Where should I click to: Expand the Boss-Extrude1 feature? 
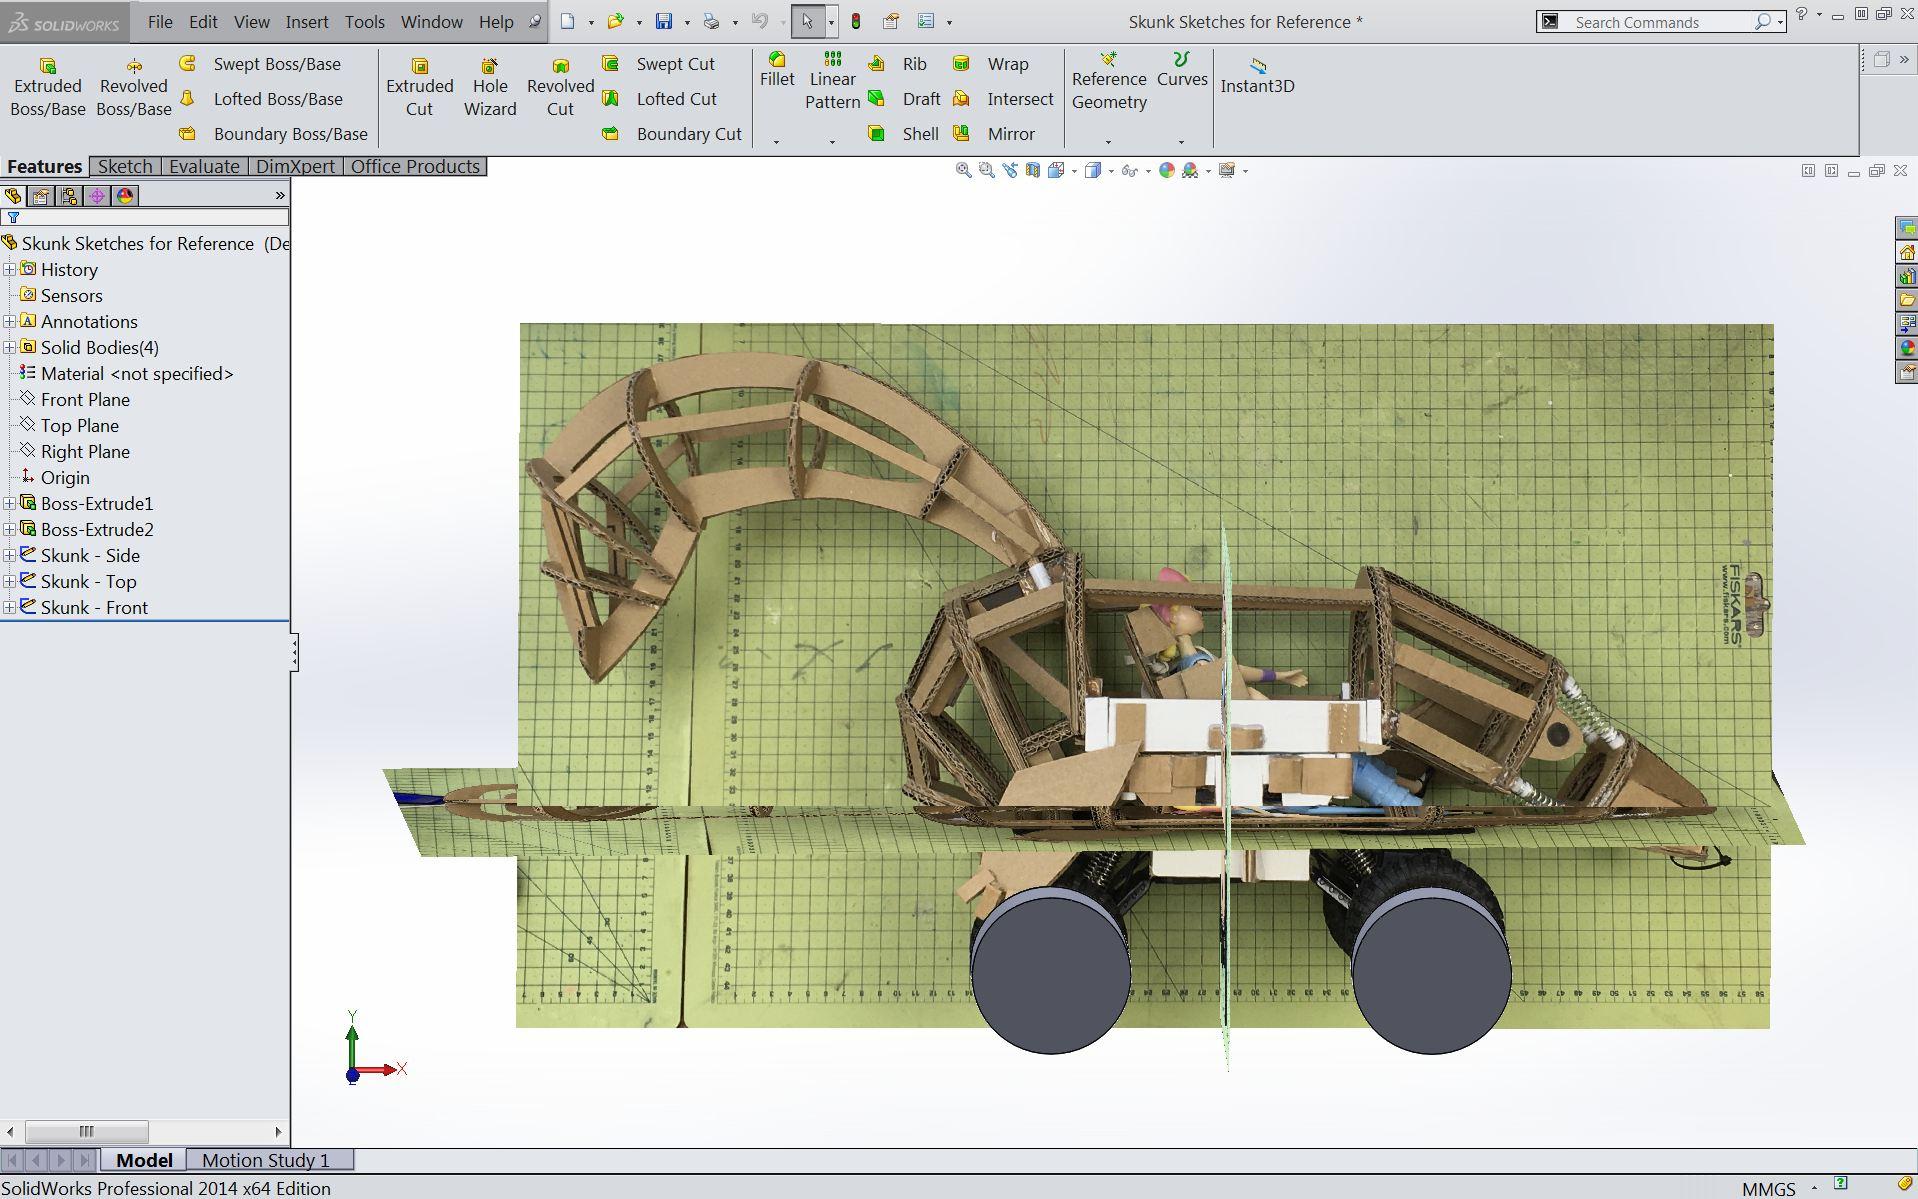click(10, 504)
